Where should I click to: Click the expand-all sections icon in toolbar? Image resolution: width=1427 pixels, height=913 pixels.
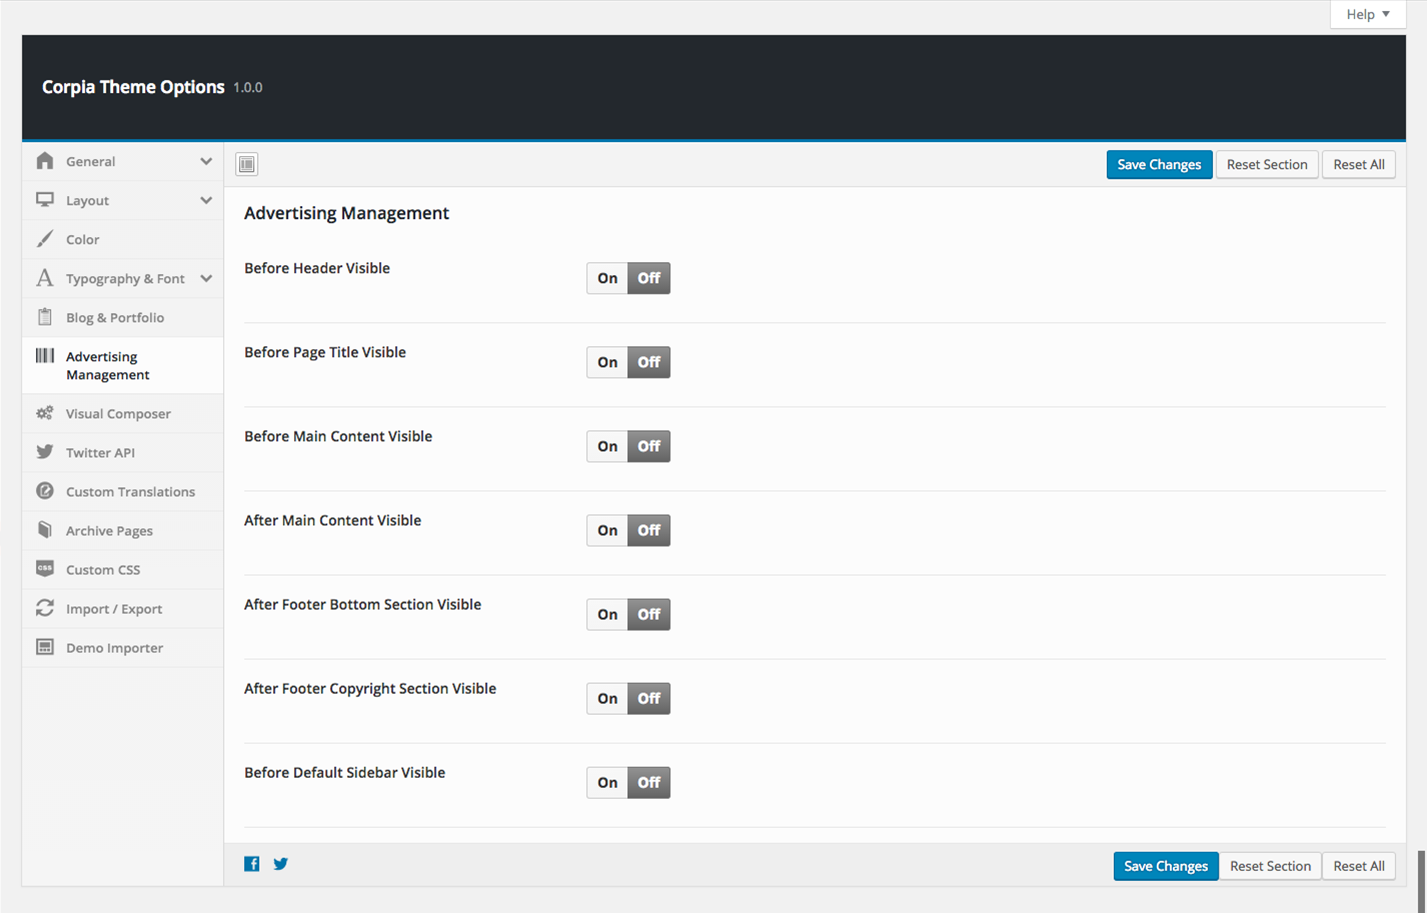(x=247, y=164)
